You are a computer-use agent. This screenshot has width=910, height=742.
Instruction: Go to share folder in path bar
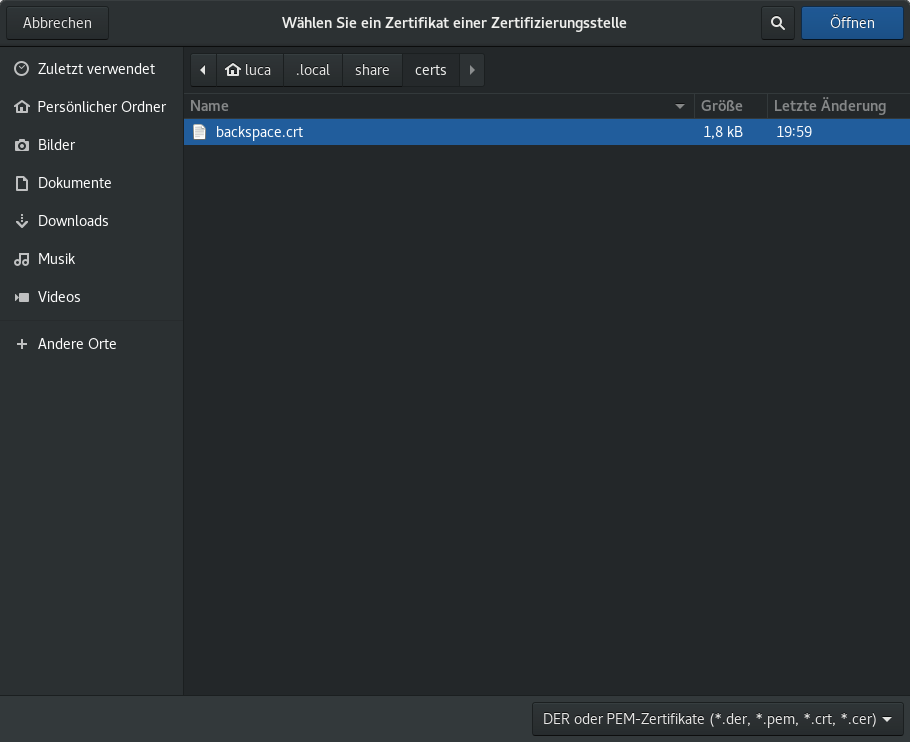(x=372, y=70)
